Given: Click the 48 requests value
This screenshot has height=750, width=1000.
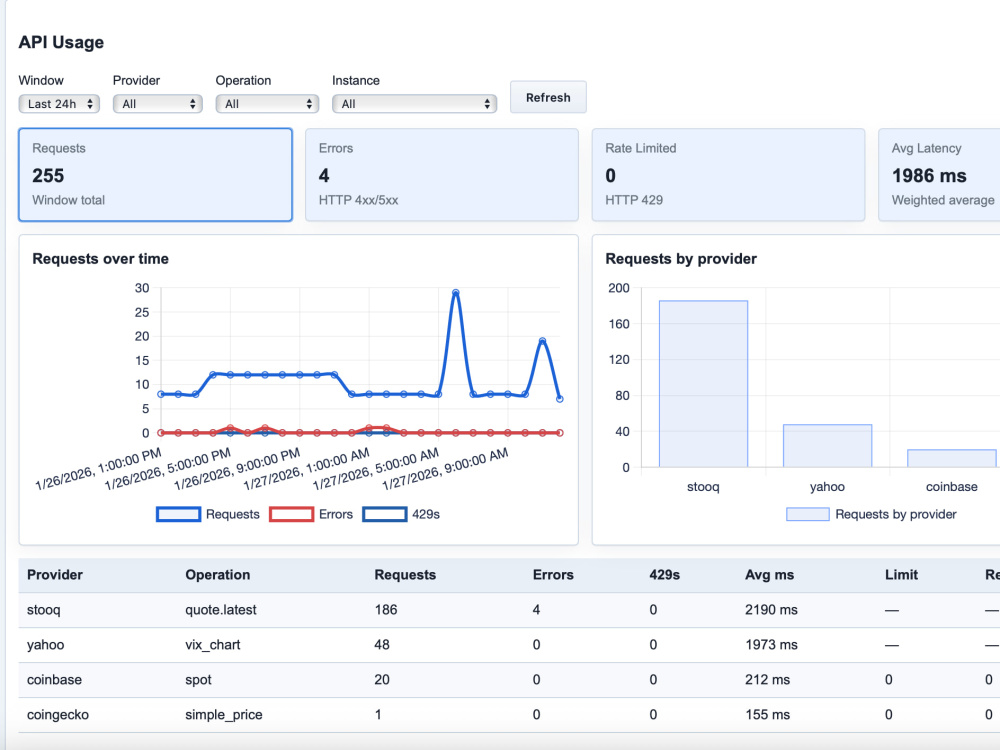Looking at the screenshot, I should tap(382, 645).
